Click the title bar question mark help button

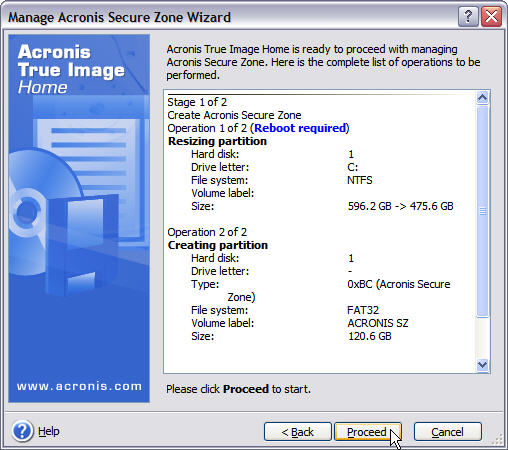click(x=468, y=17)
